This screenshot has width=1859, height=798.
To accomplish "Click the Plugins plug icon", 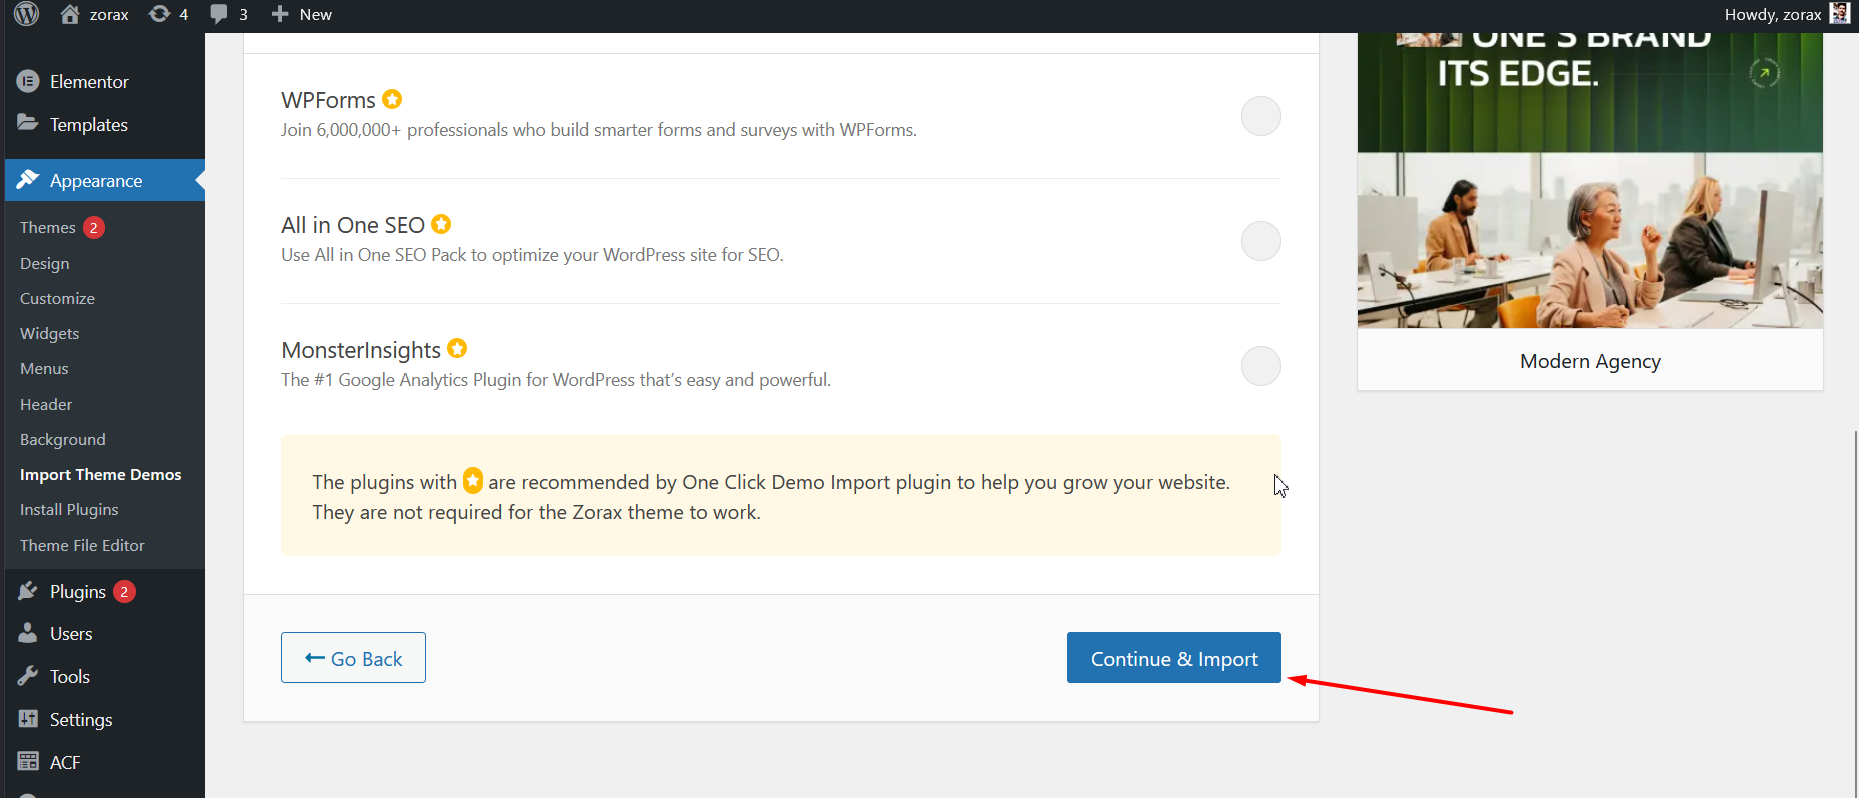I will coord(28,591).
